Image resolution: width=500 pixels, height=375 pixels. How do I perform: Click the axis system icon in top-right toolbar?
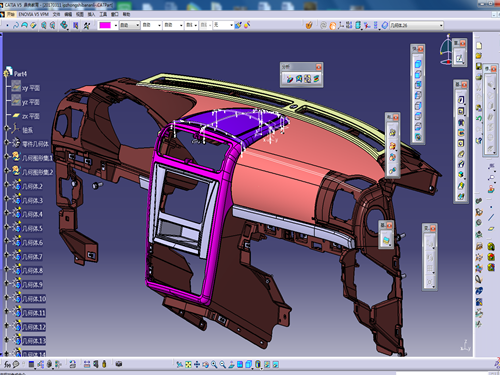pyautogui.click(x=341, y=25)
